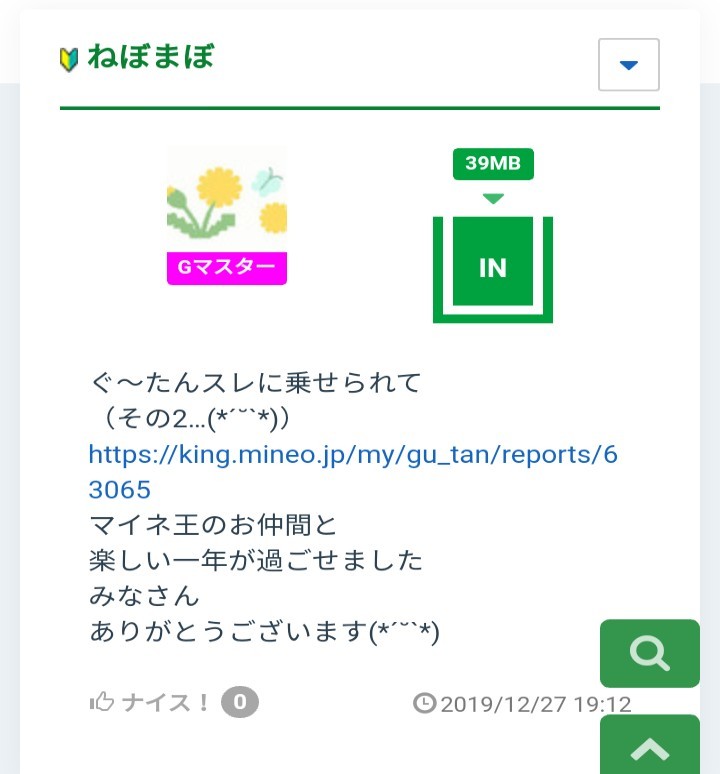This screenshot has width=720, height=774.
Task: Jump to top with the chevron button
Action: click(x=650, y=746)
